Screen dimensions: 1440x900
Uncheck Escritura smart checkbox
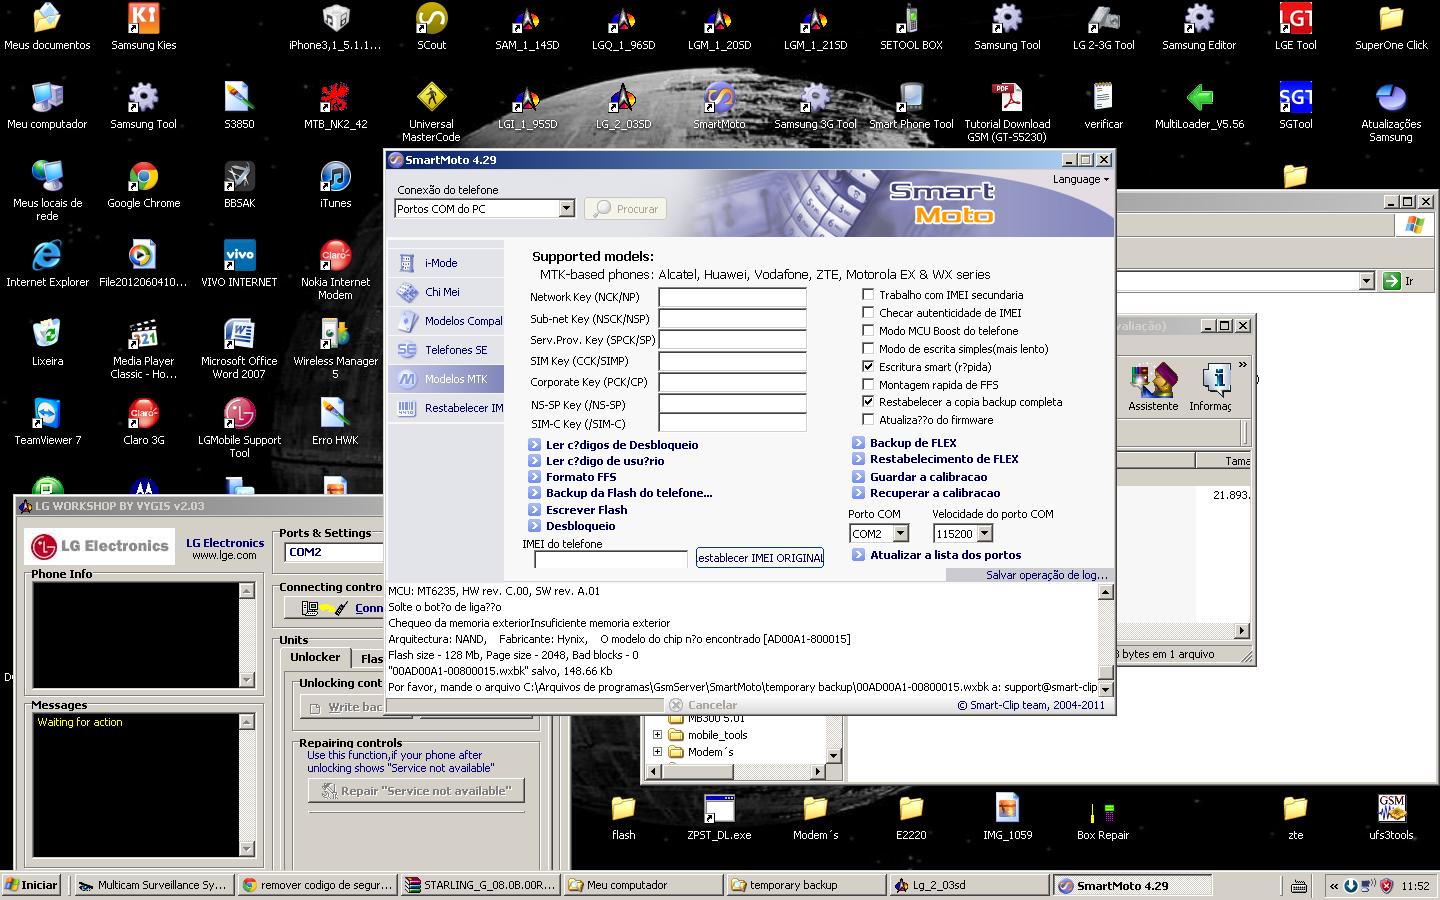point(868,367)
